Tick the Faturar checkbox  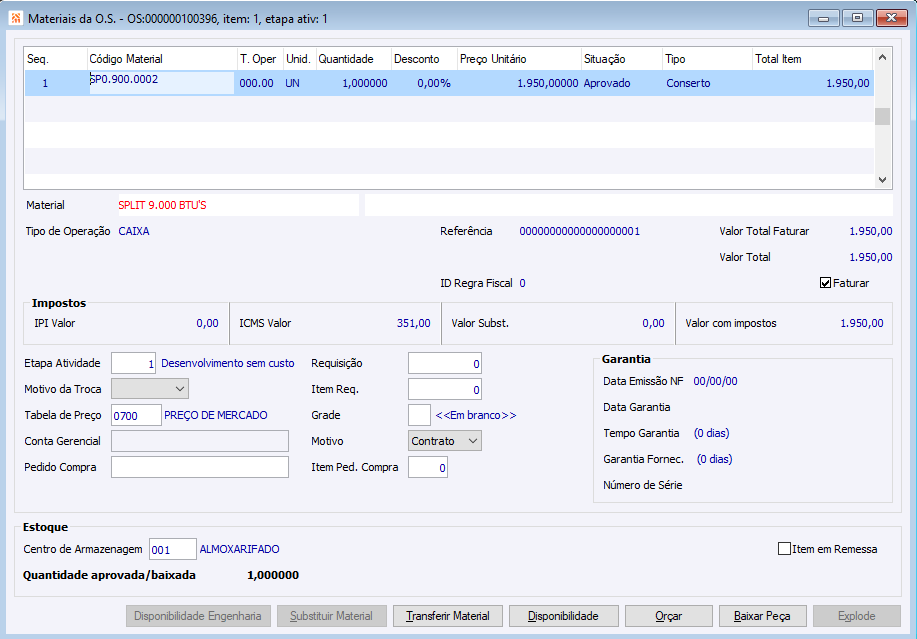coord(825,283)
